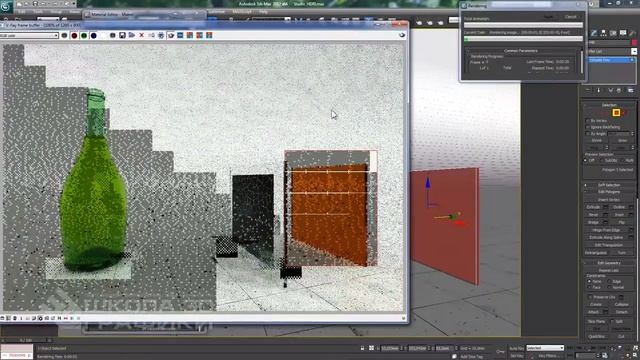Open the Modify tab in the command panel
Screen dimensions: 640x360
594,33
